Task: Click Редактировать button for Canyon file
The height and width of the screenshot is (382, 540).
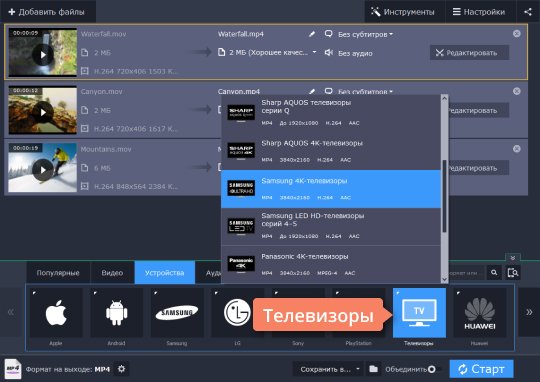Action: pyautogui.click(x=478, y=111)
